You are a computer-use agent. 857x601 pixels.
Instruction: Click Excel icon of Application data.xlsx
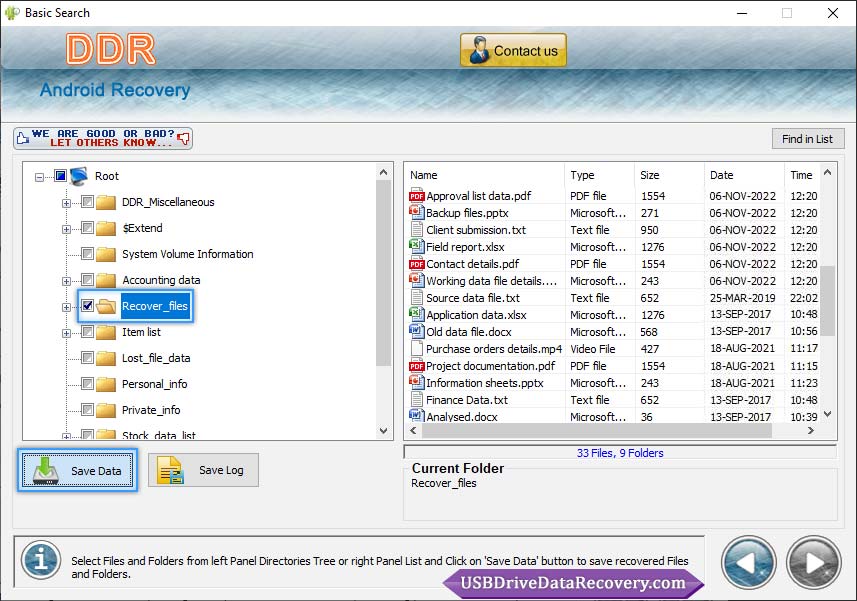[x=416, y=314]
